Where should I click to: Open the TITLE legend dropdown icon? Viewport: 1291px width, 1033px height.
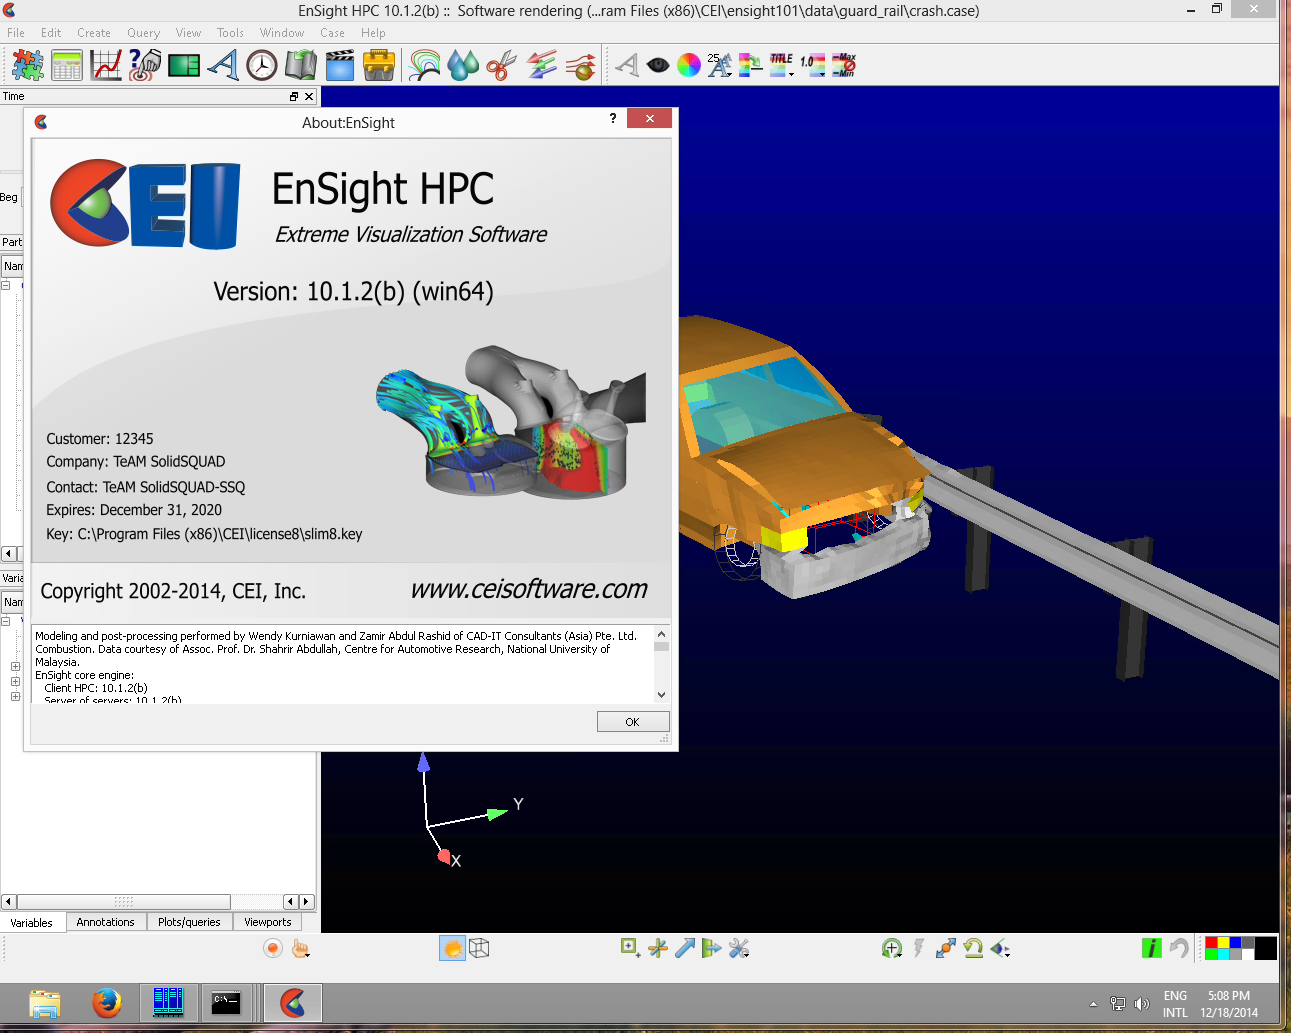point(782,66)
